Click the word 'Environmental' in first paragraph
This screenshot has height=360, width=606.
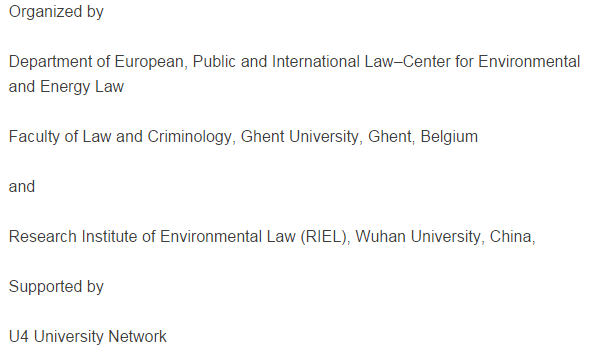[x=529, y=61]
